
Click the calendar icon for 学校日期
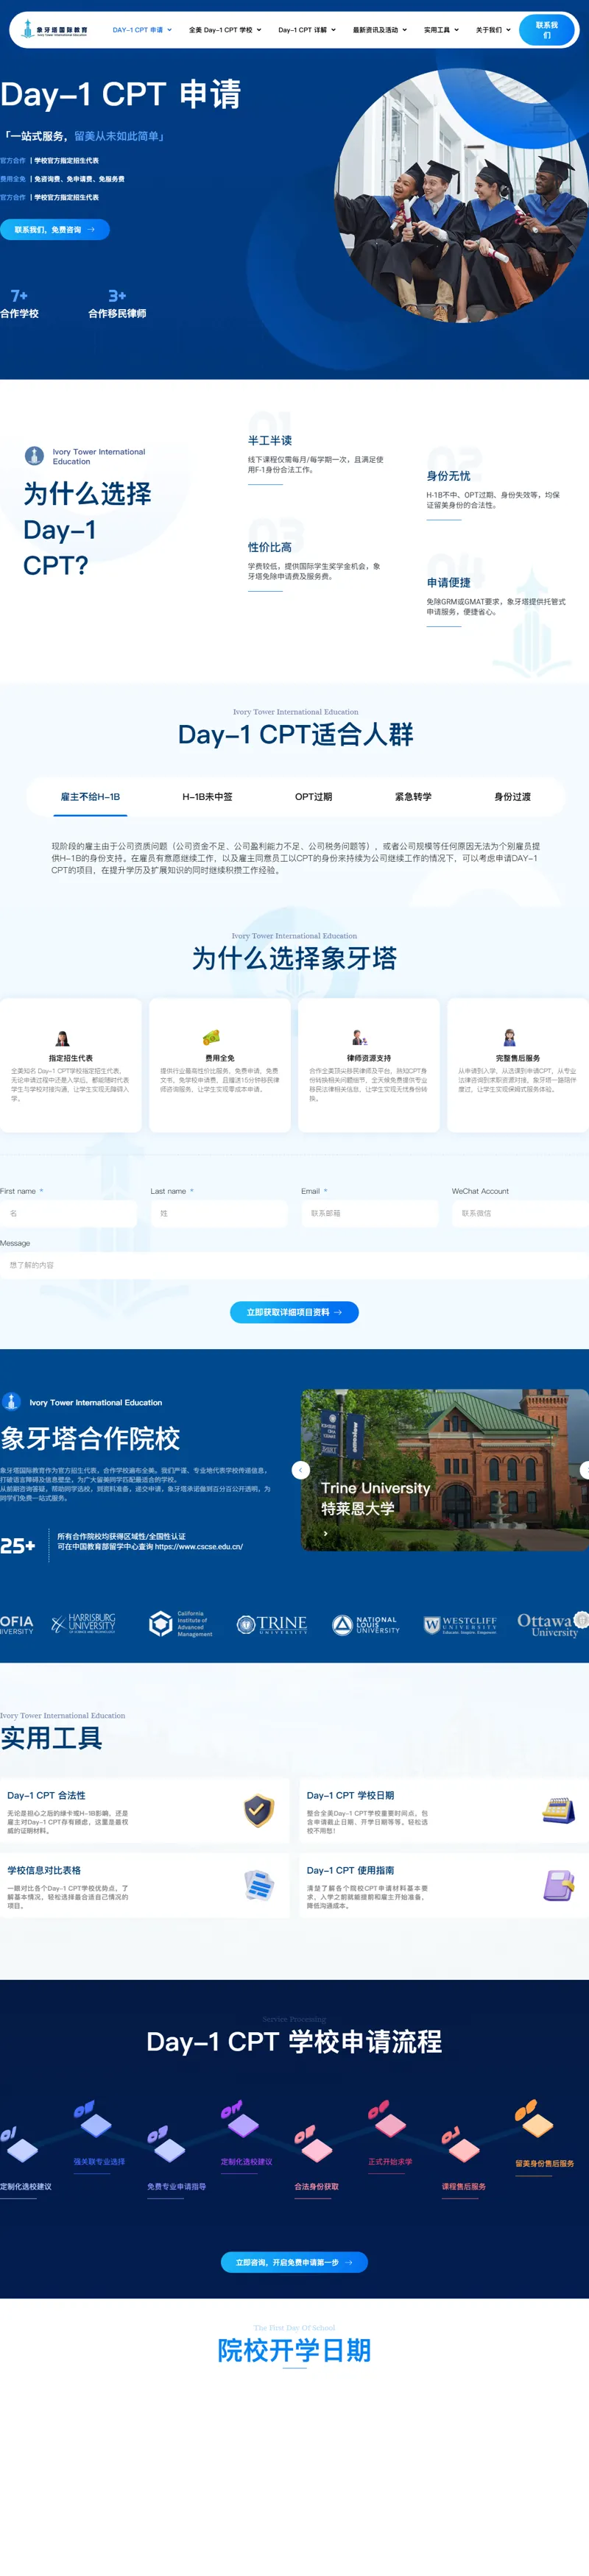pyautogui.click(x=558, y=1810)
